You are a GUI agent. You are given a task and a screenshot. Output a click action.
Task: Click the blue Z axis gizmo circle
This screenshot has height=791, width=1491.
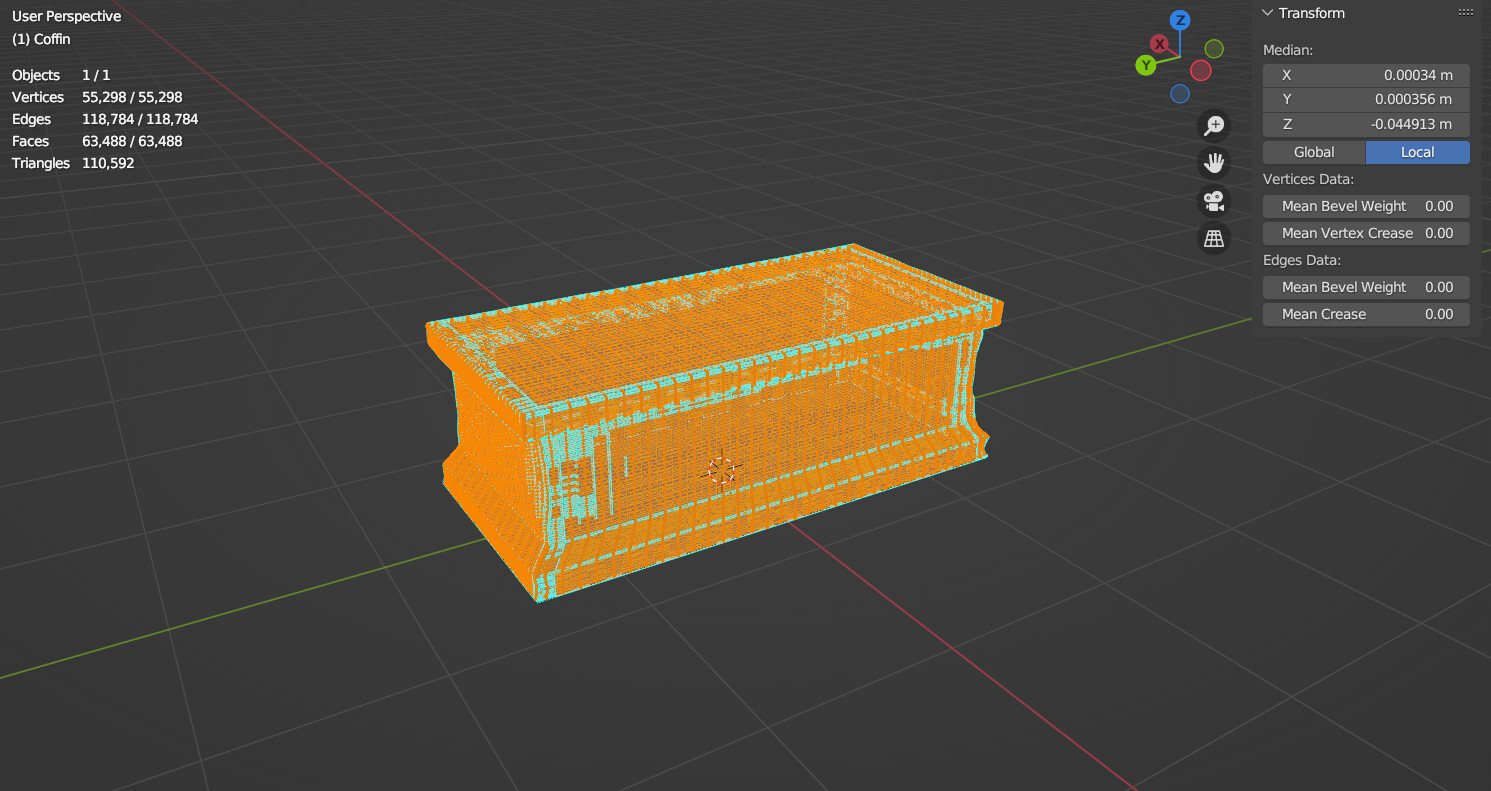point(1181,20)
